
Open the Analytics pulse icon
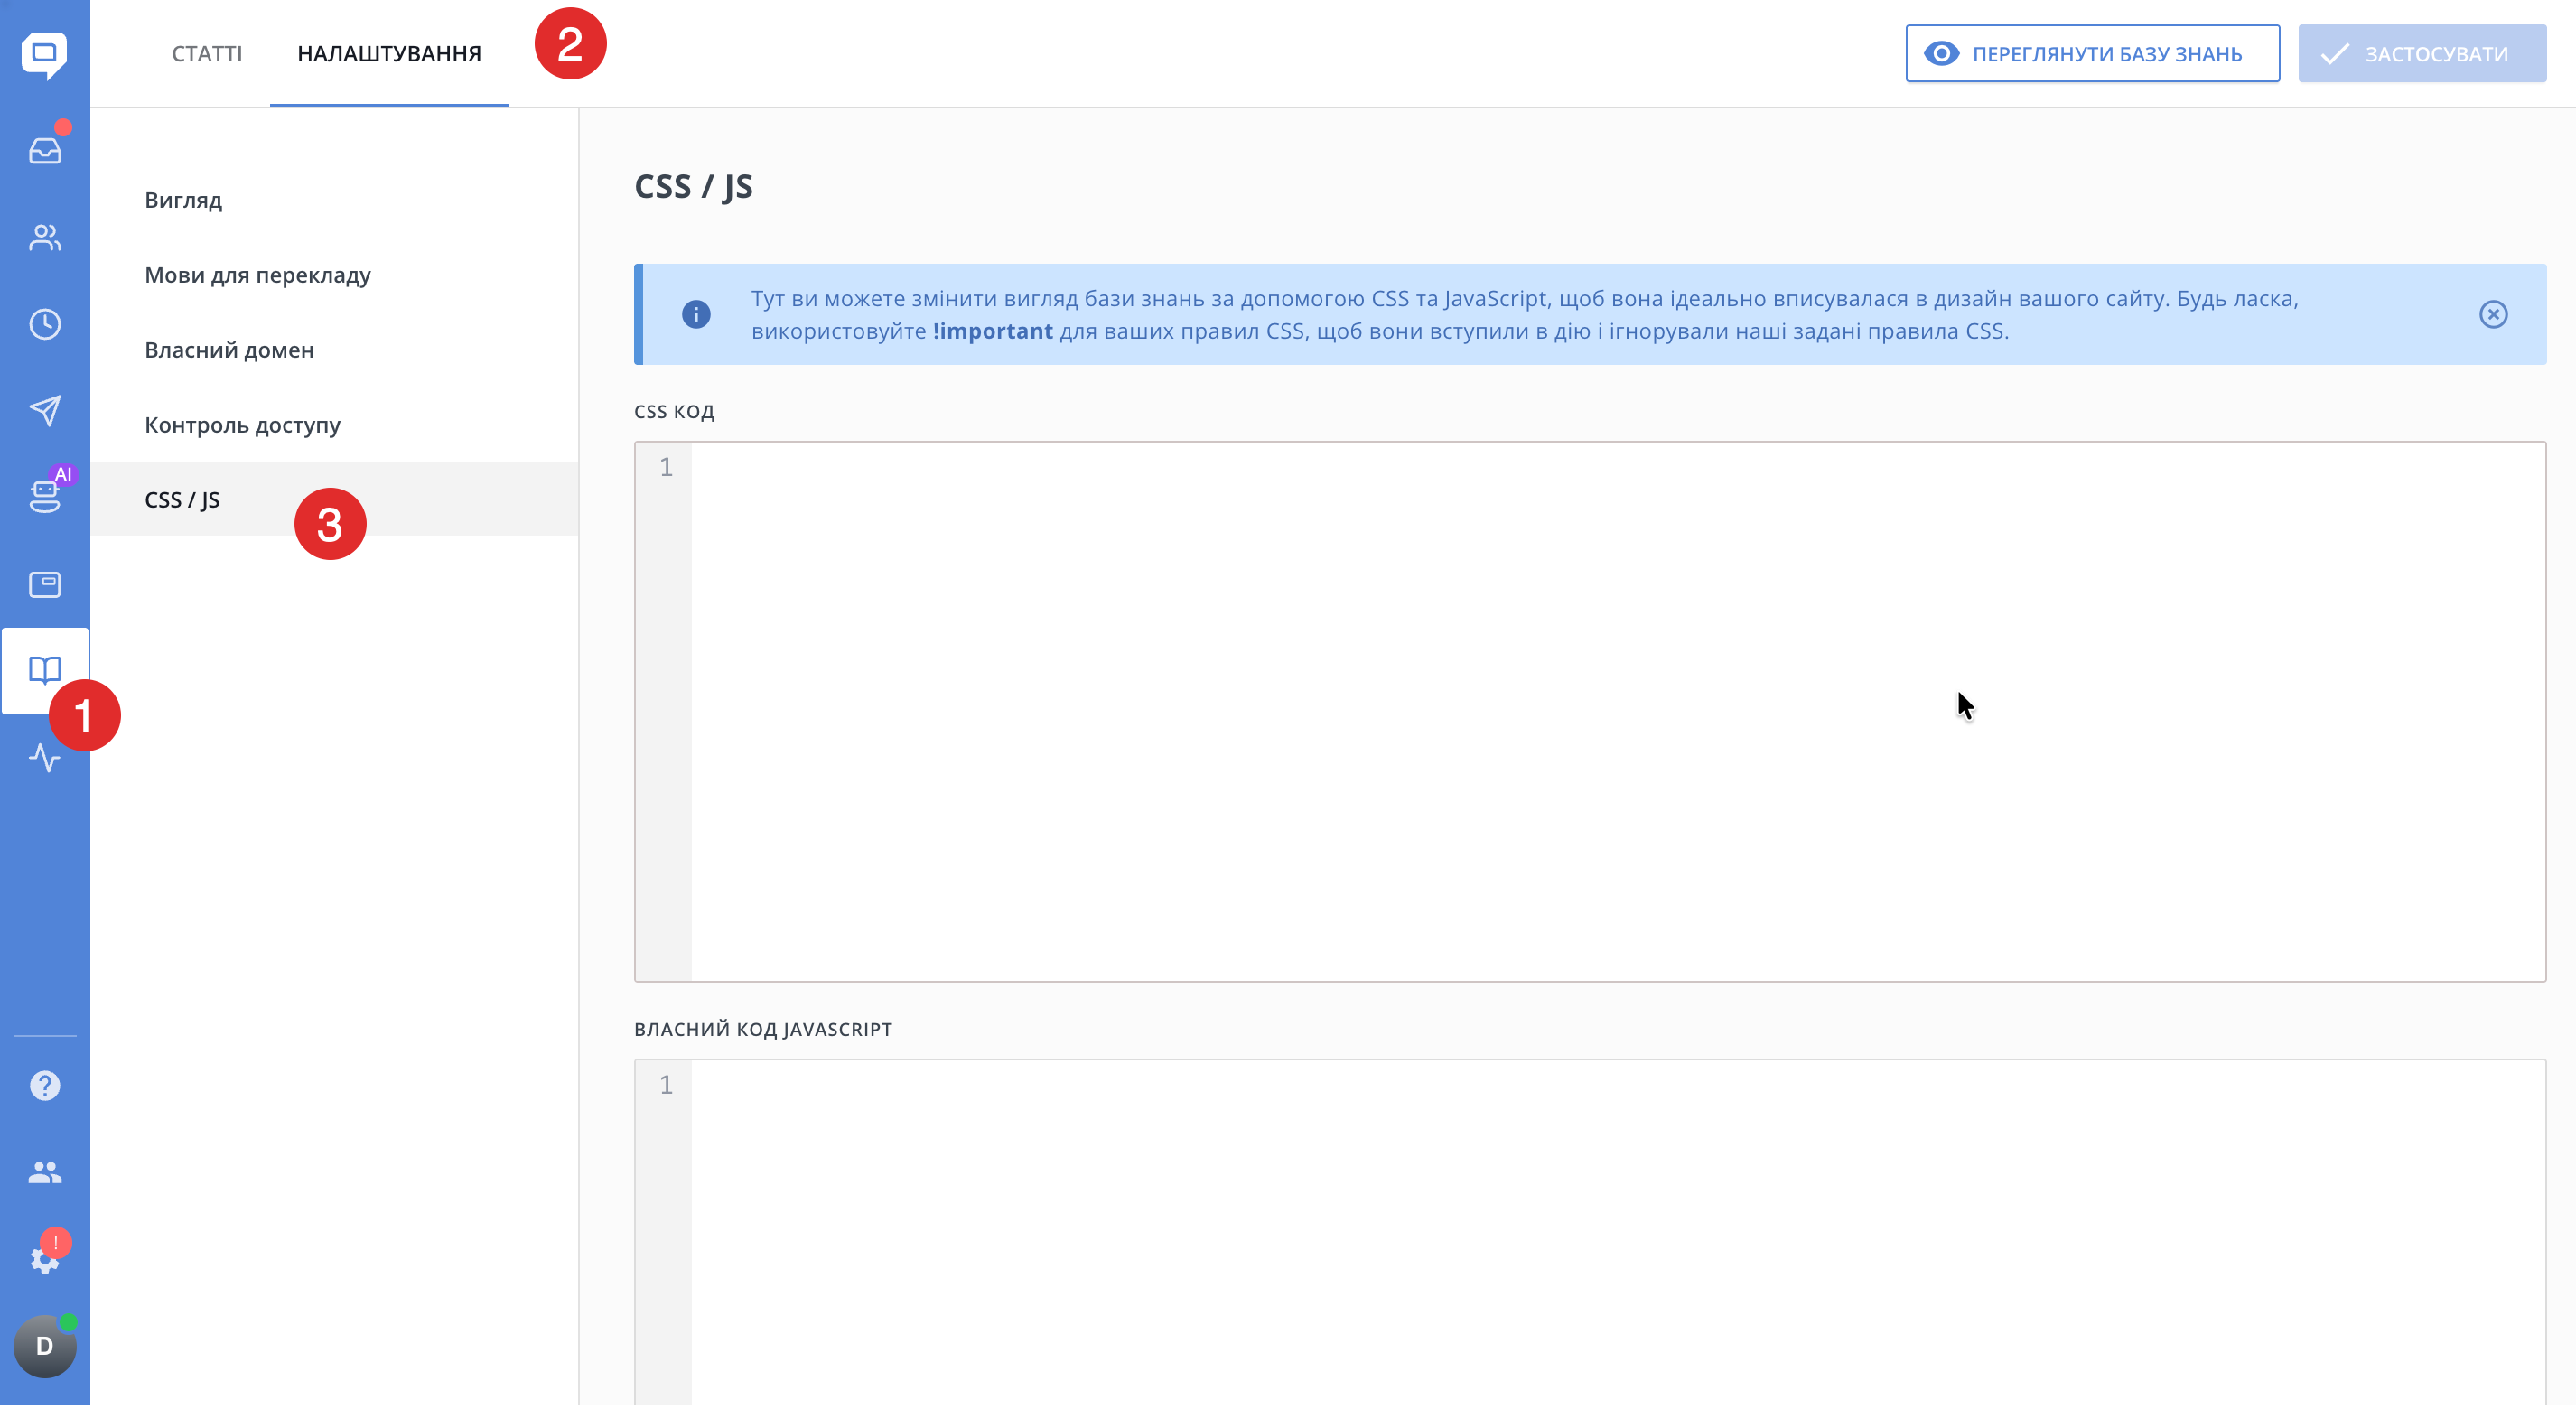(45, 757)
